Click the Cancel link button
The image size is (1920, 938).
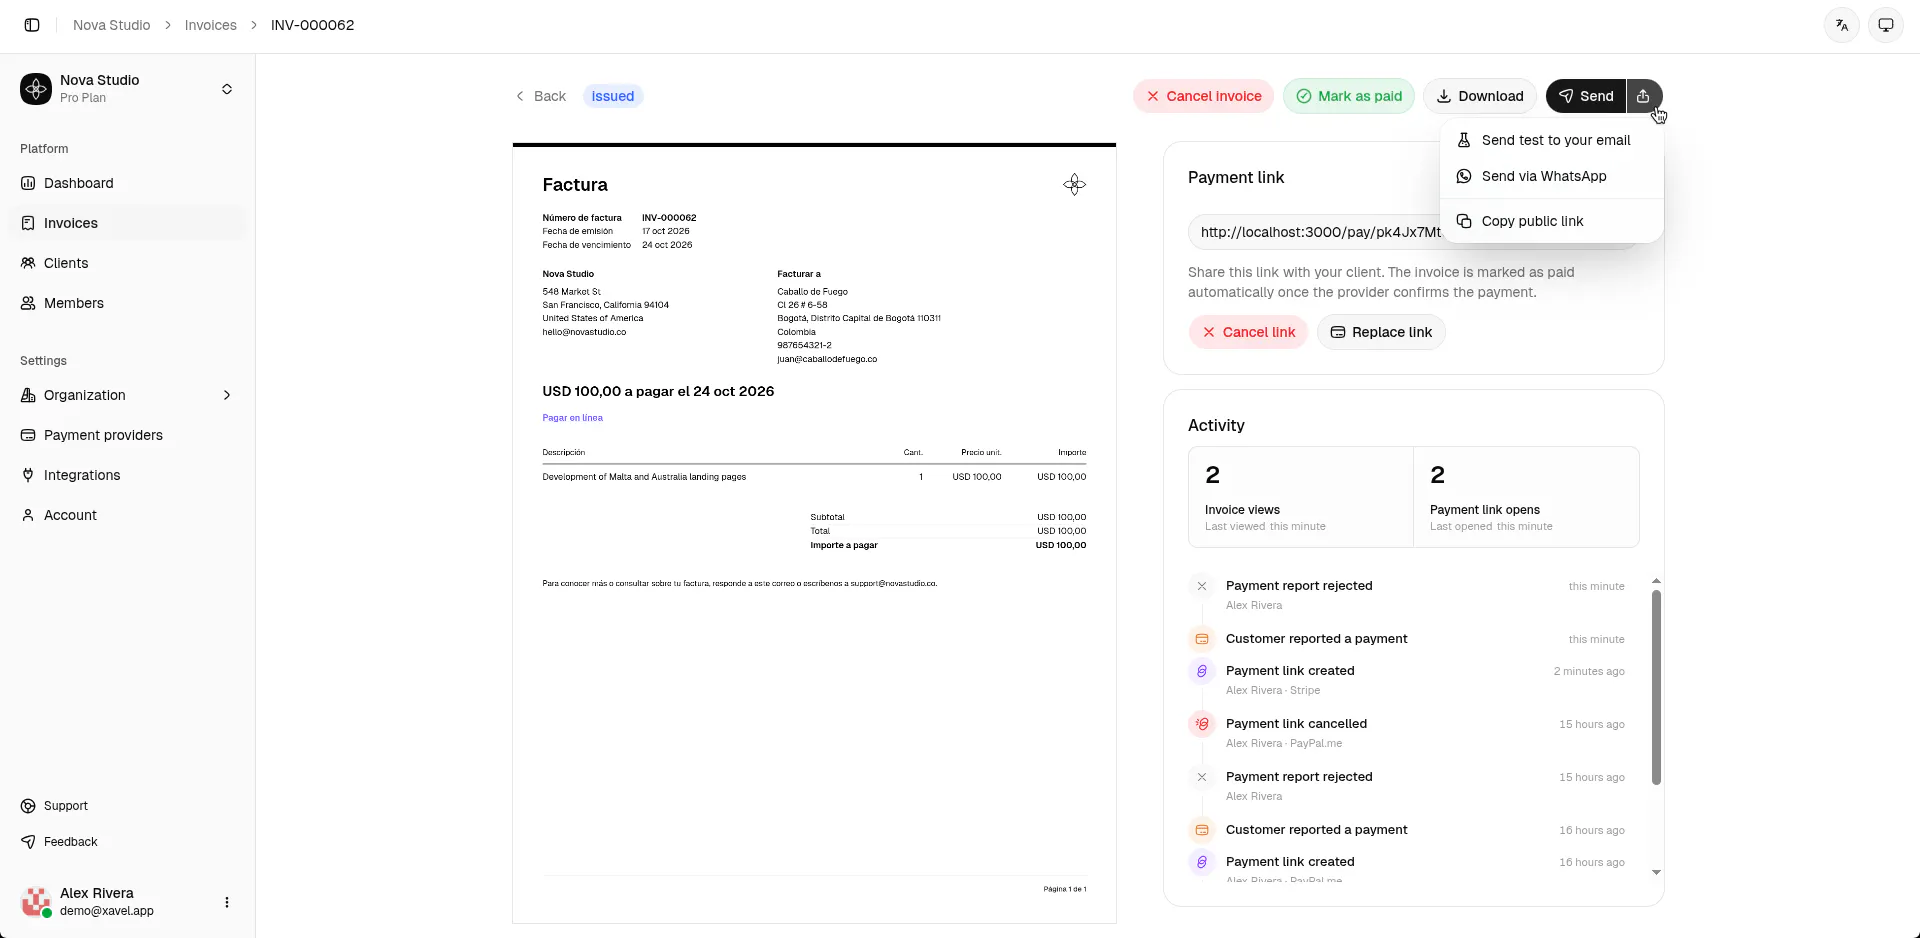tap(1248, 332)
